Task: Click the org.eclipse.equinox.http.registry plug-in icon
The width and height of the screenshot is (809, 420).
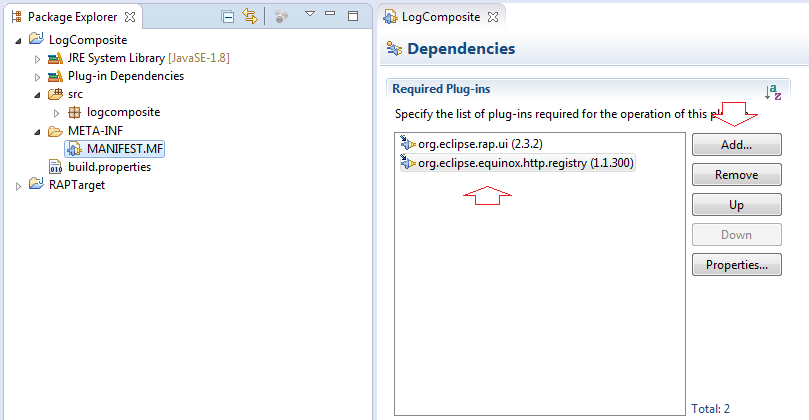Action: tap(408, 163)
